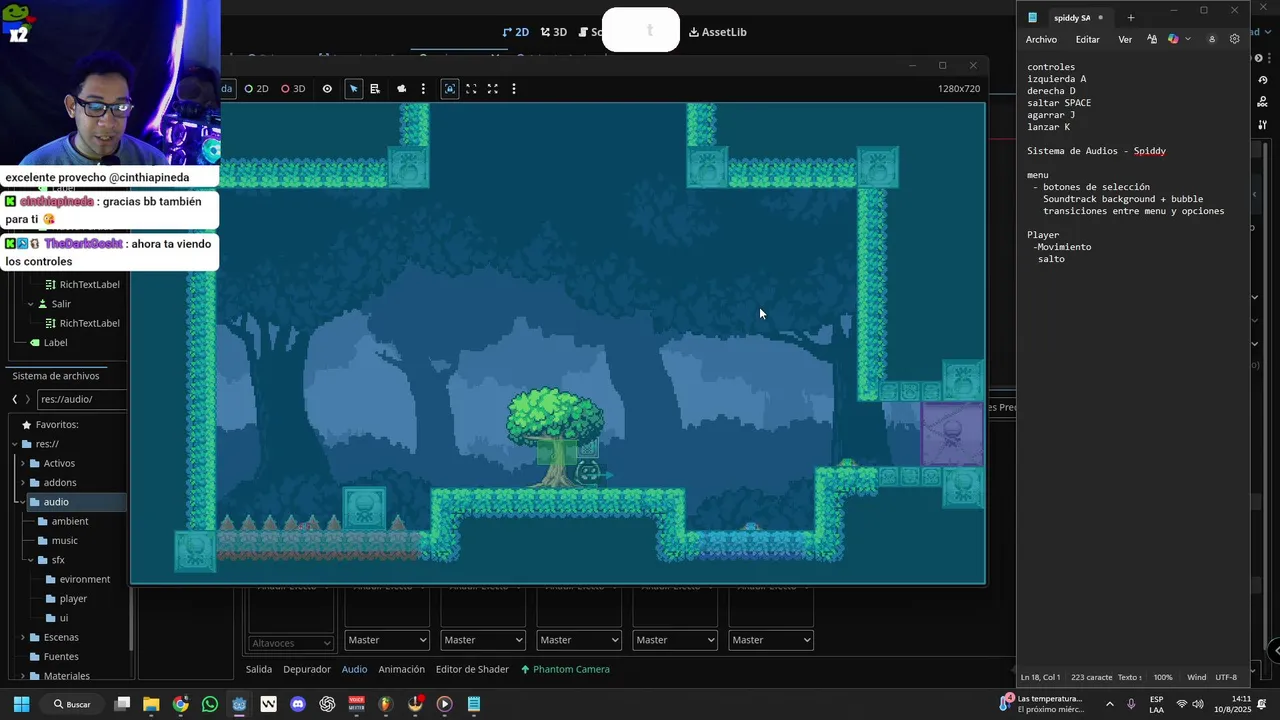Click the fit-to-frame corners icon
Image resolution: width=1280 pixels, height=720 pixels.
click(x=471, y=89)
